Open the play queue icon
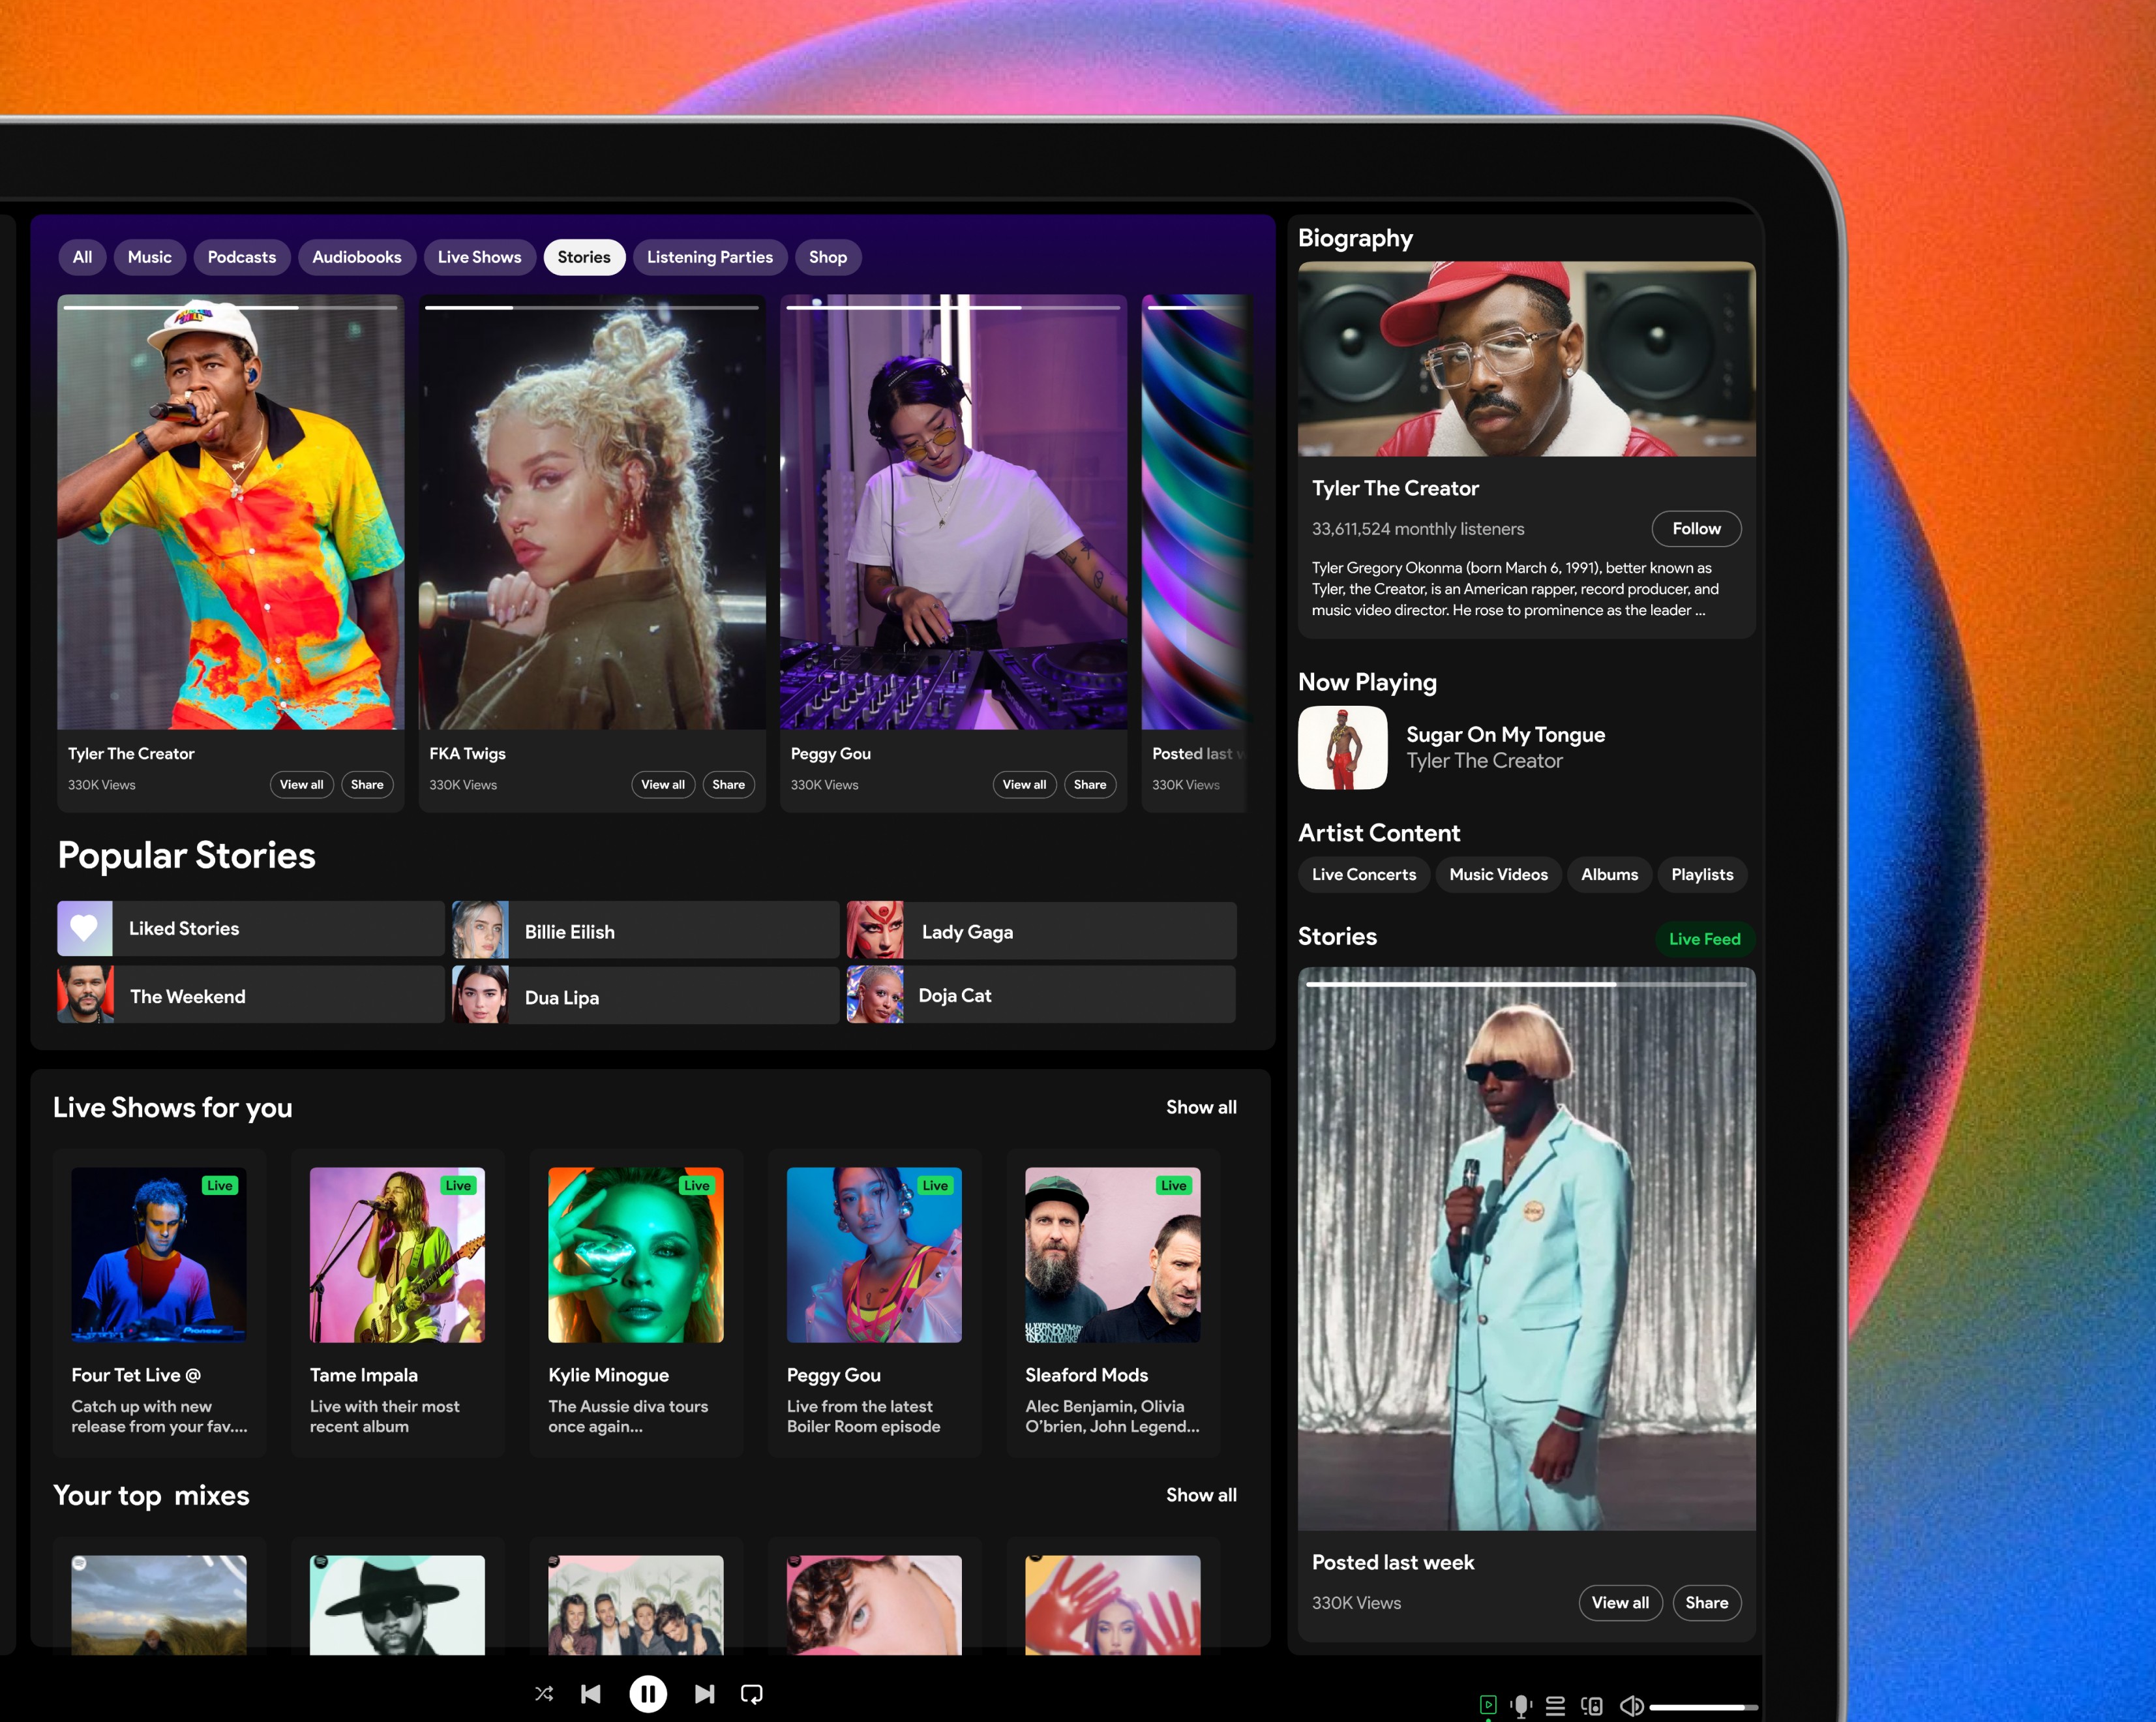 1555,1705
